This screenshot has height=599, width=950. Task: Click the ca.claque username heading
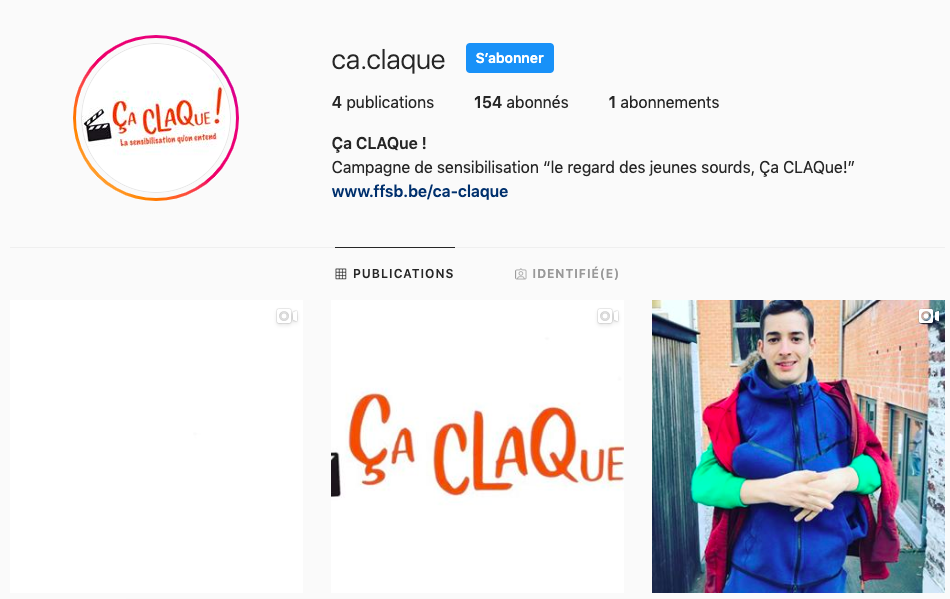[388, 60]
